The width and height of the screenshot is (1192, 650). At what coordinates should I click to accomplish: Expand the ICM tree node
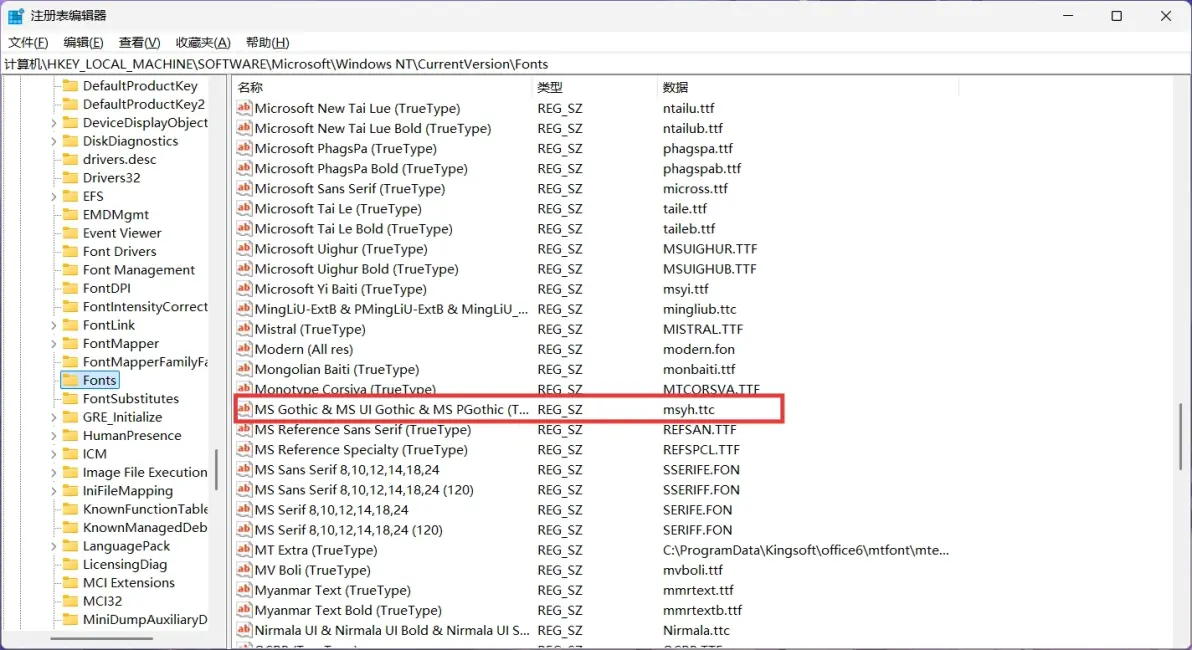tap(53, 454)
